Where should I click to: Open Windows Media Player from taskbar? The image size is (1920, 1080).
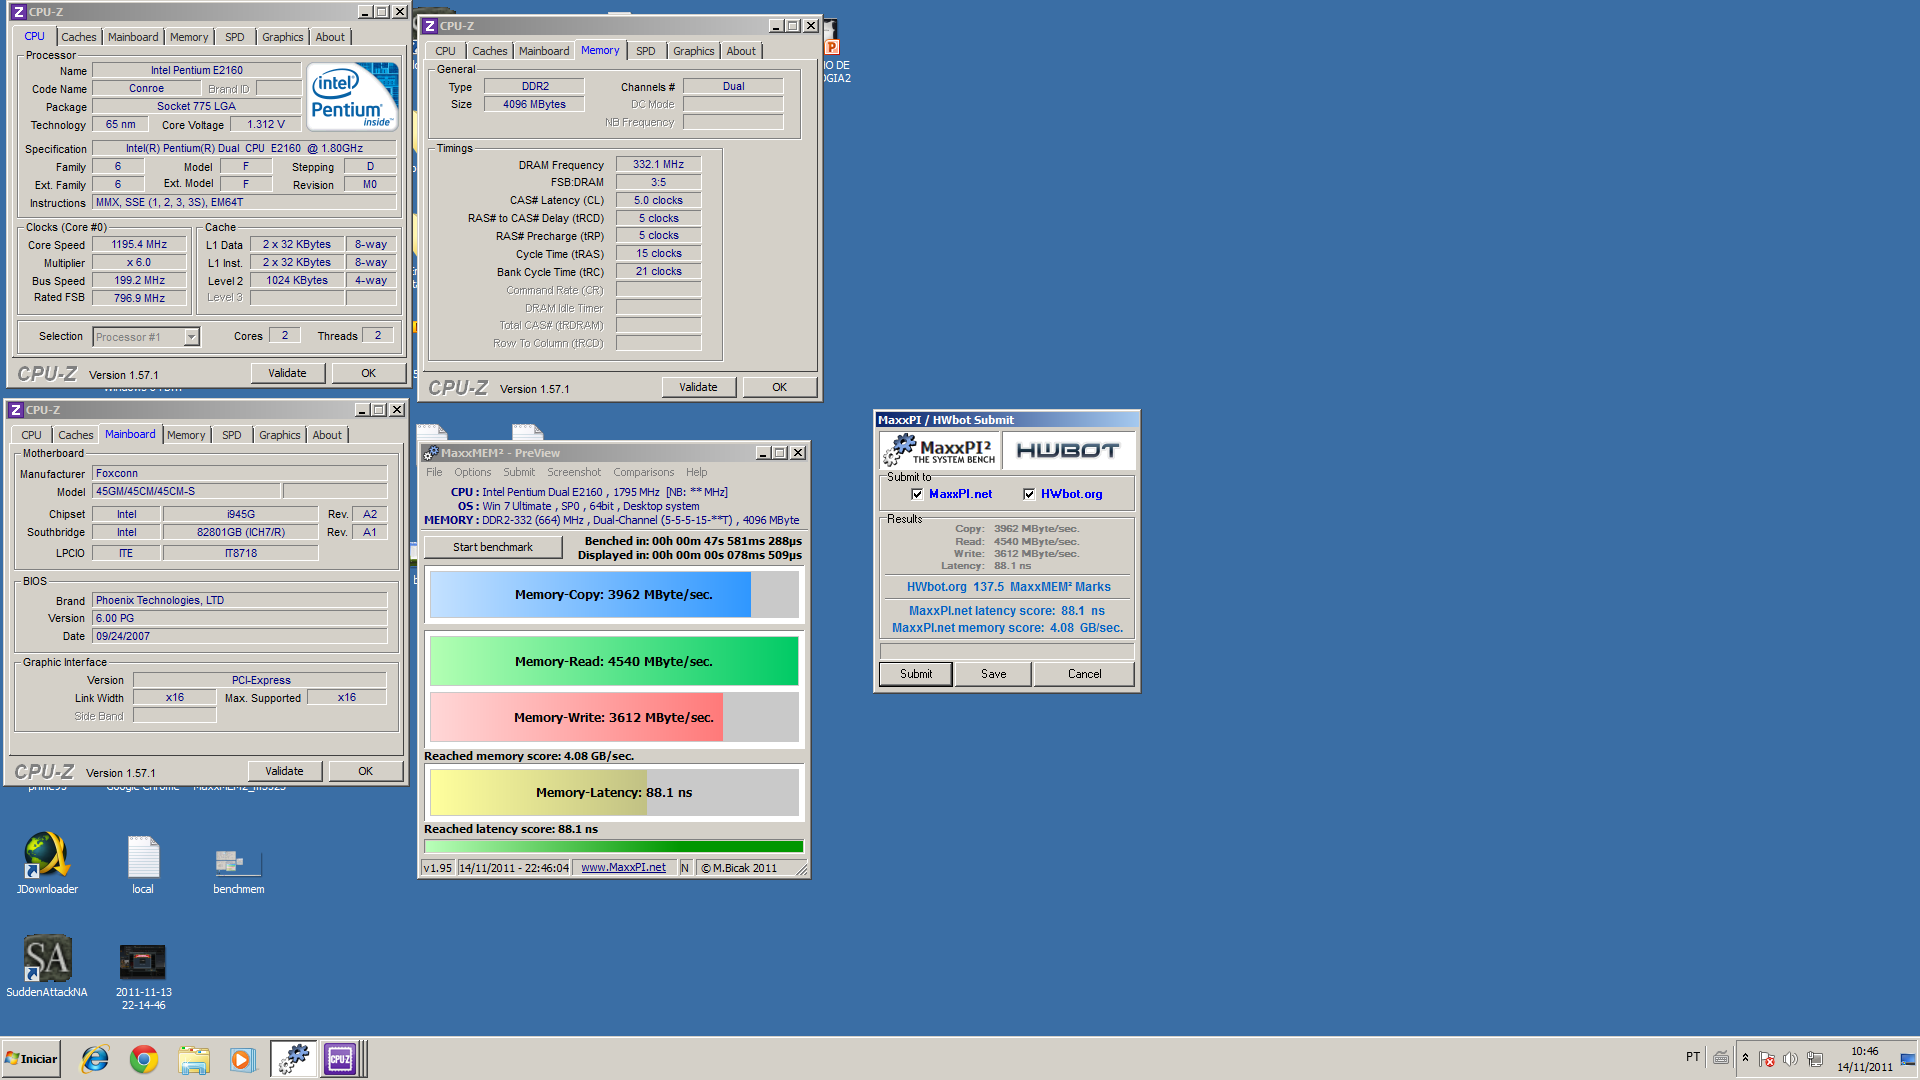tap(242, 1059)
